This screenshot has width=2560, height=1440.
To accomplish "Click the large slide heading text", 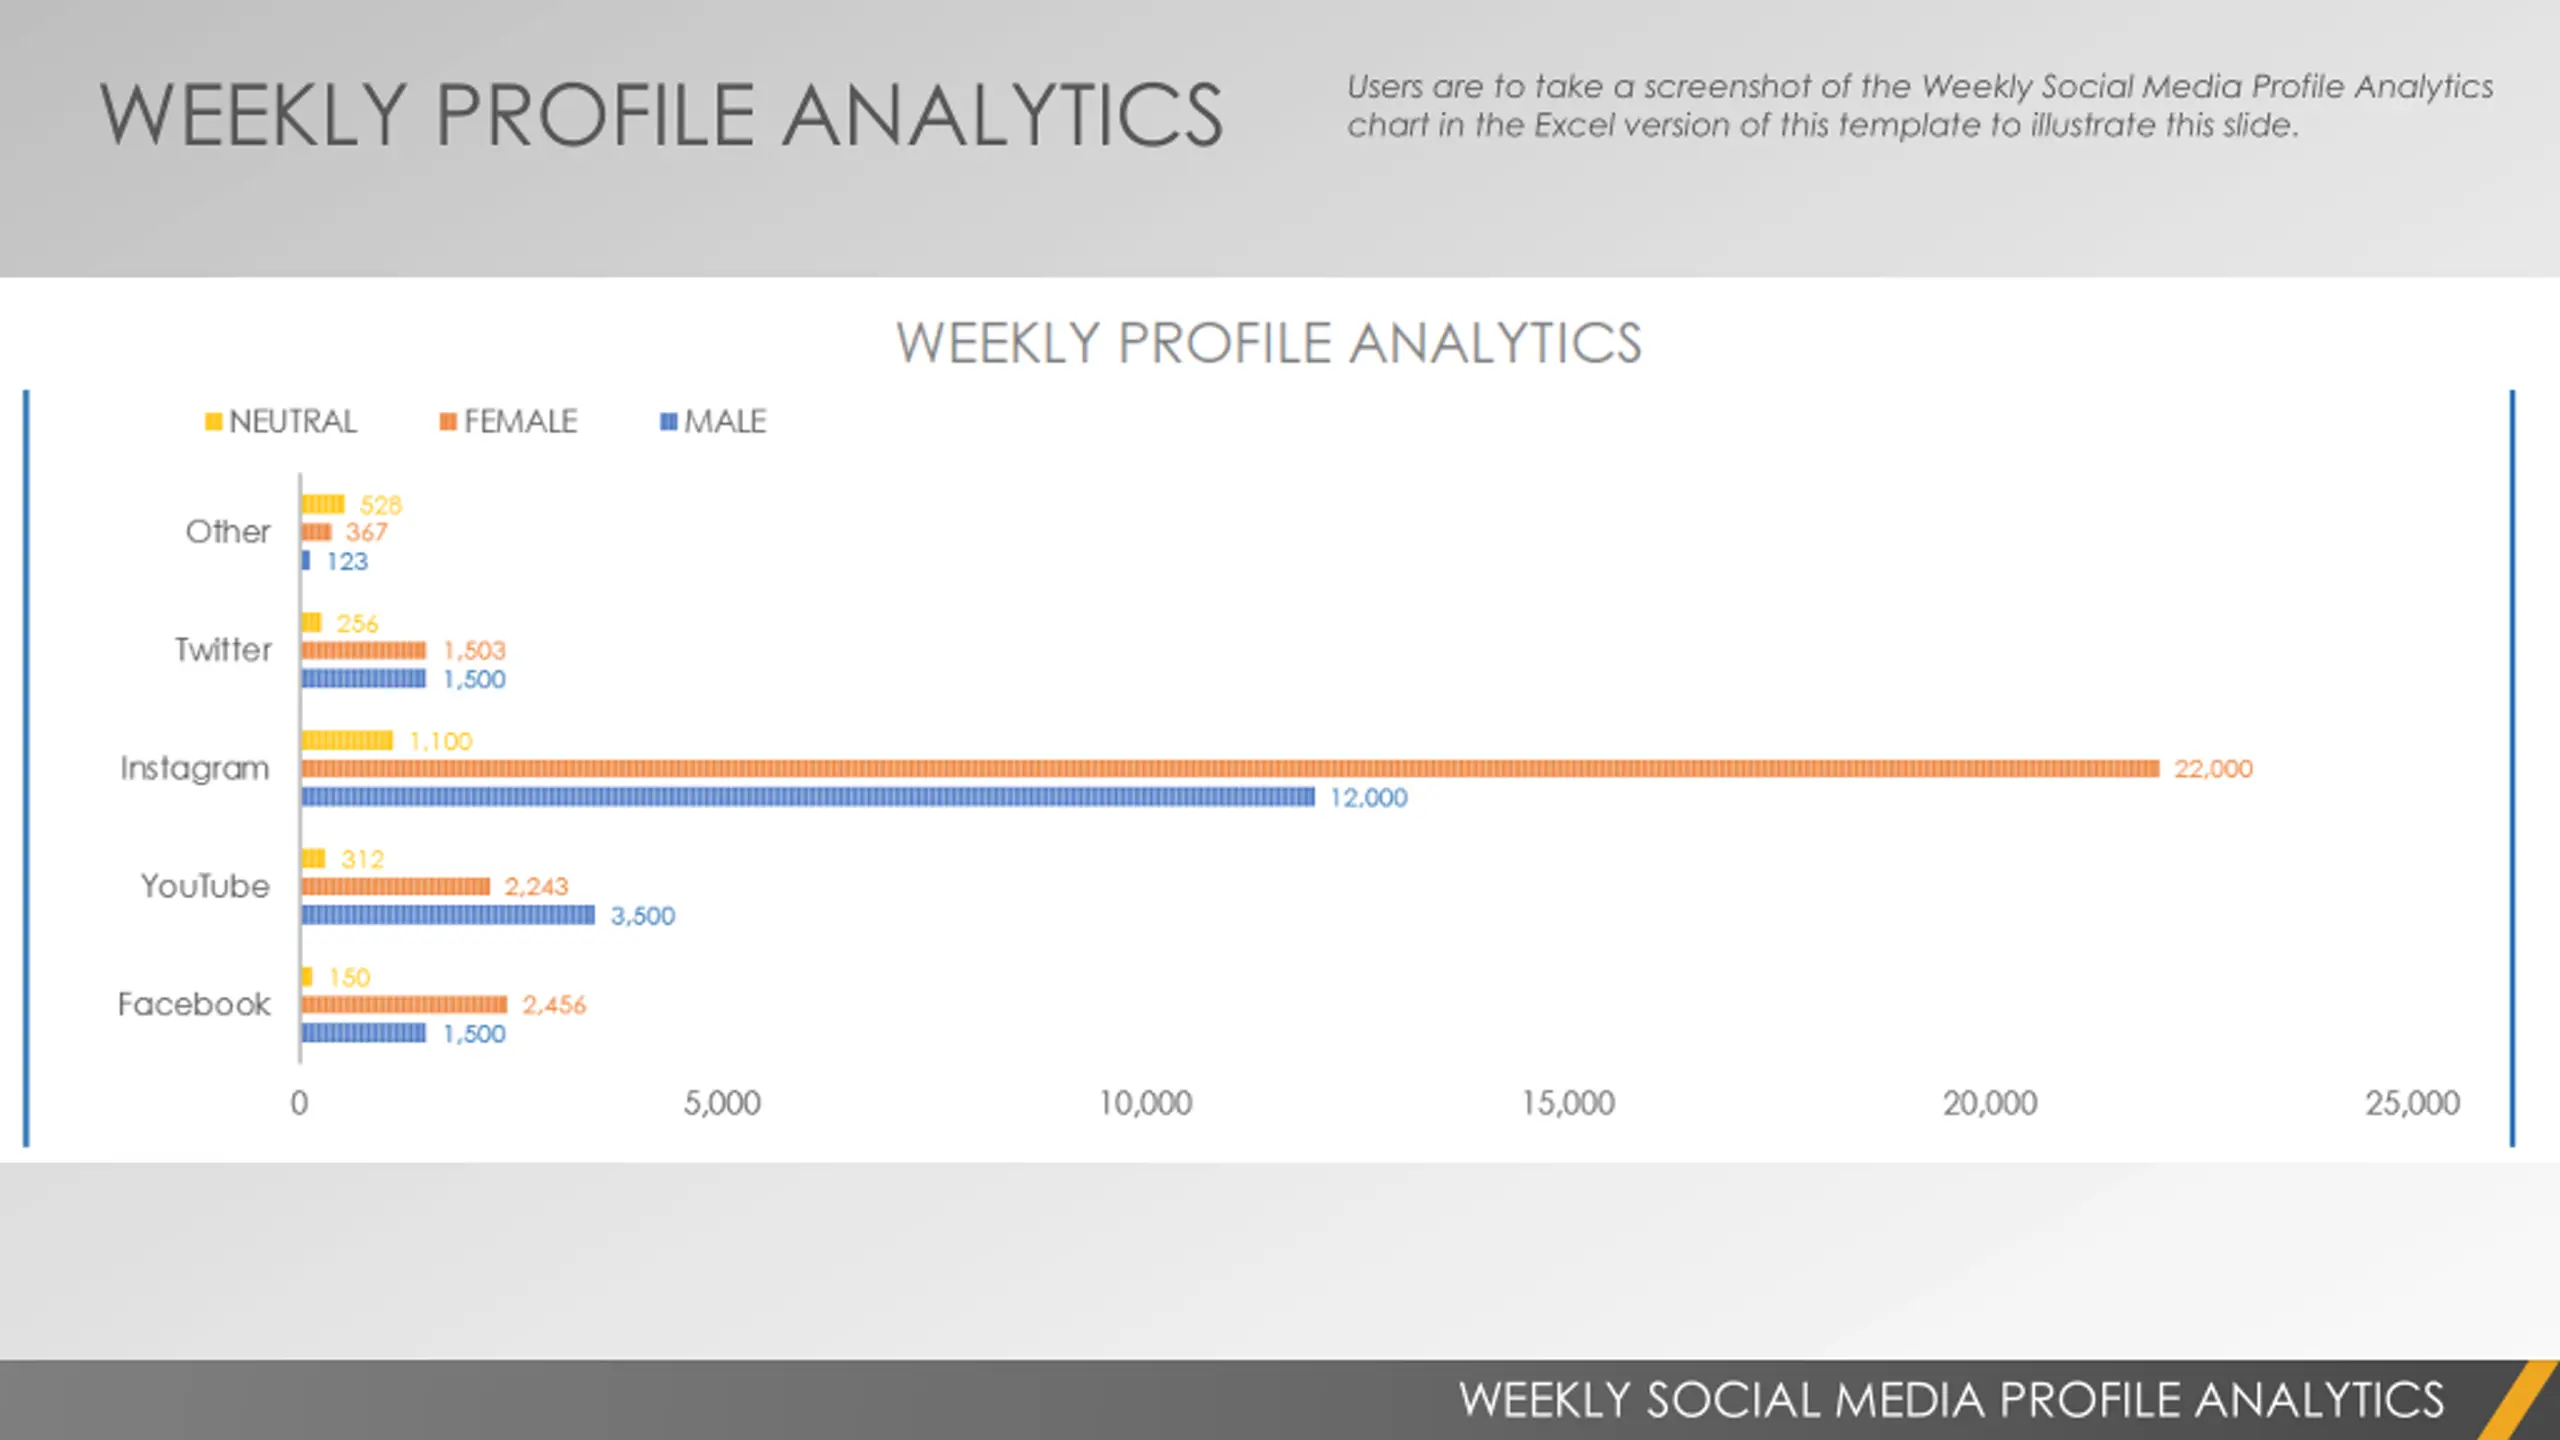I will tap(661, 115).
